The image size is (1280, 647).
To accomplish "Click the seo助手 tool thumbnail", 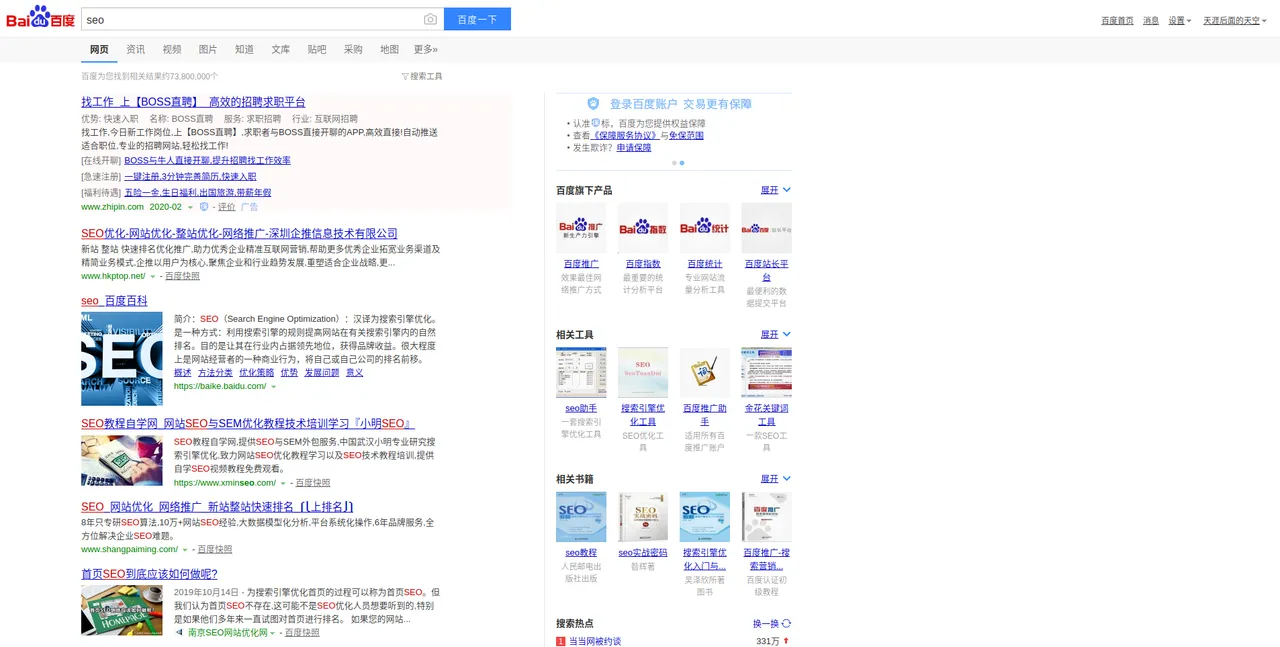I will pos(581,373).
